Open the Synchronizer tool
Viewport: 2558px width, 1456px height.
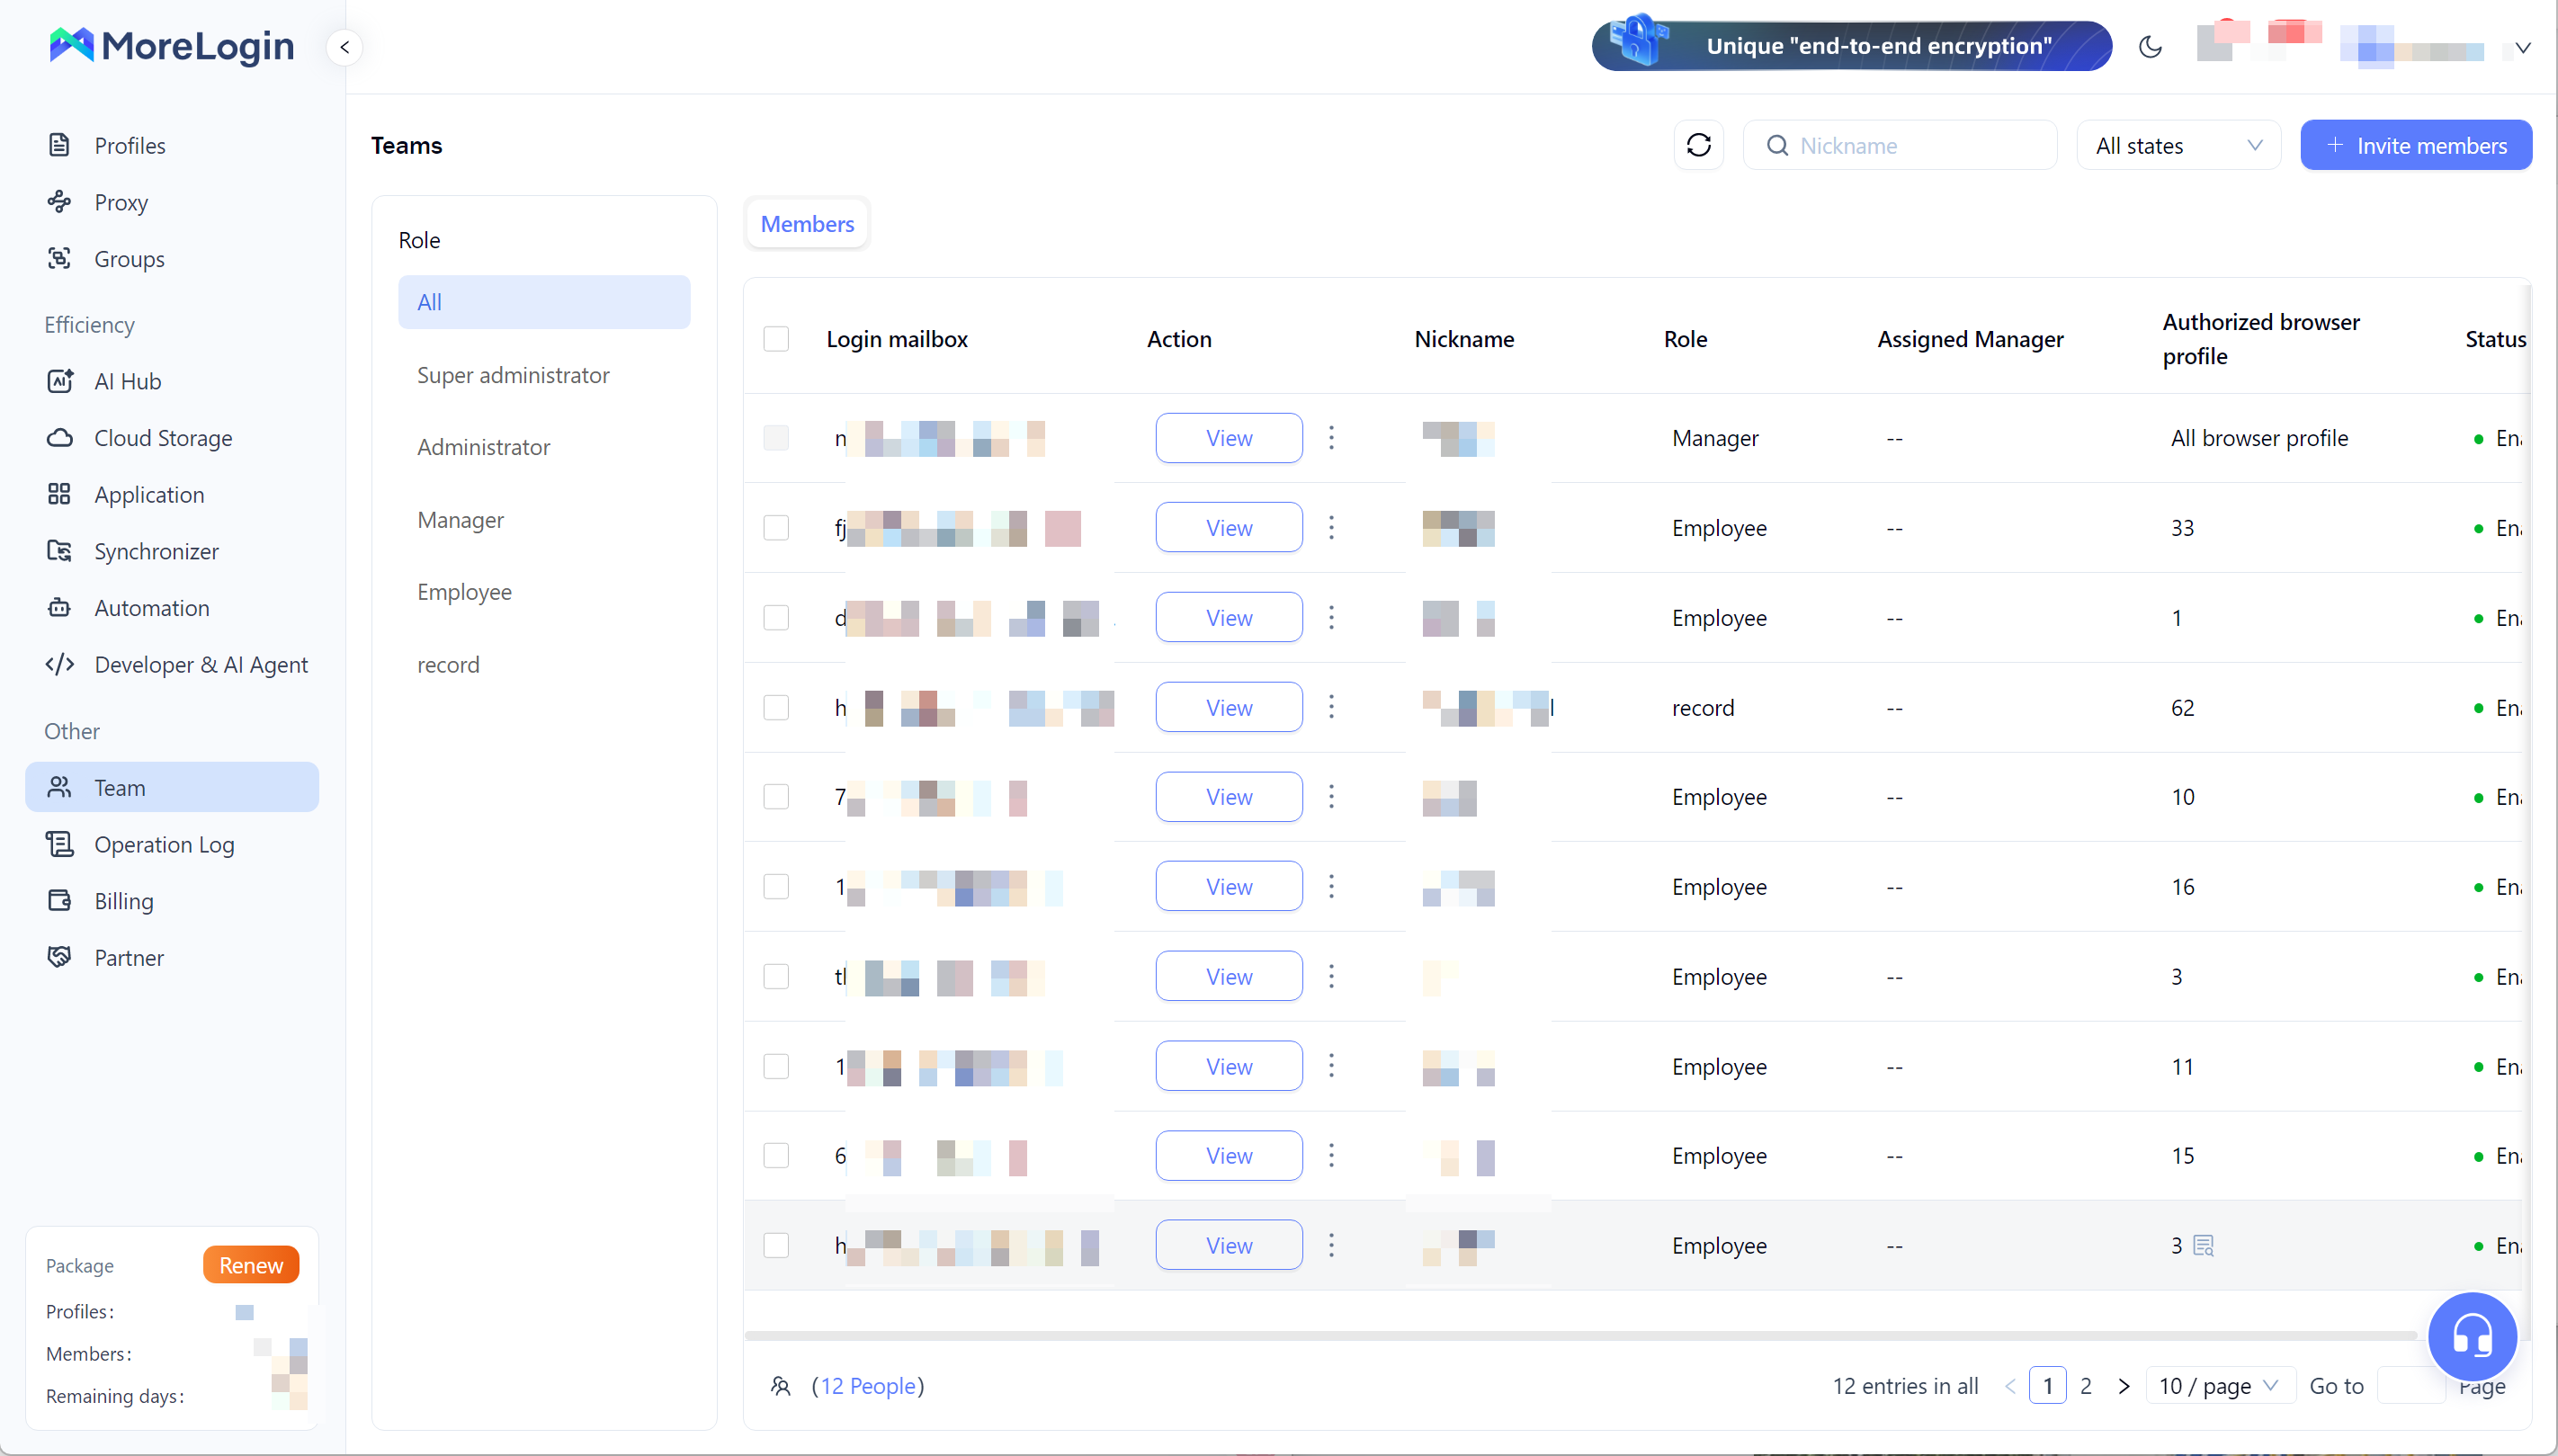pyautogui.click(x=156, y=551)
